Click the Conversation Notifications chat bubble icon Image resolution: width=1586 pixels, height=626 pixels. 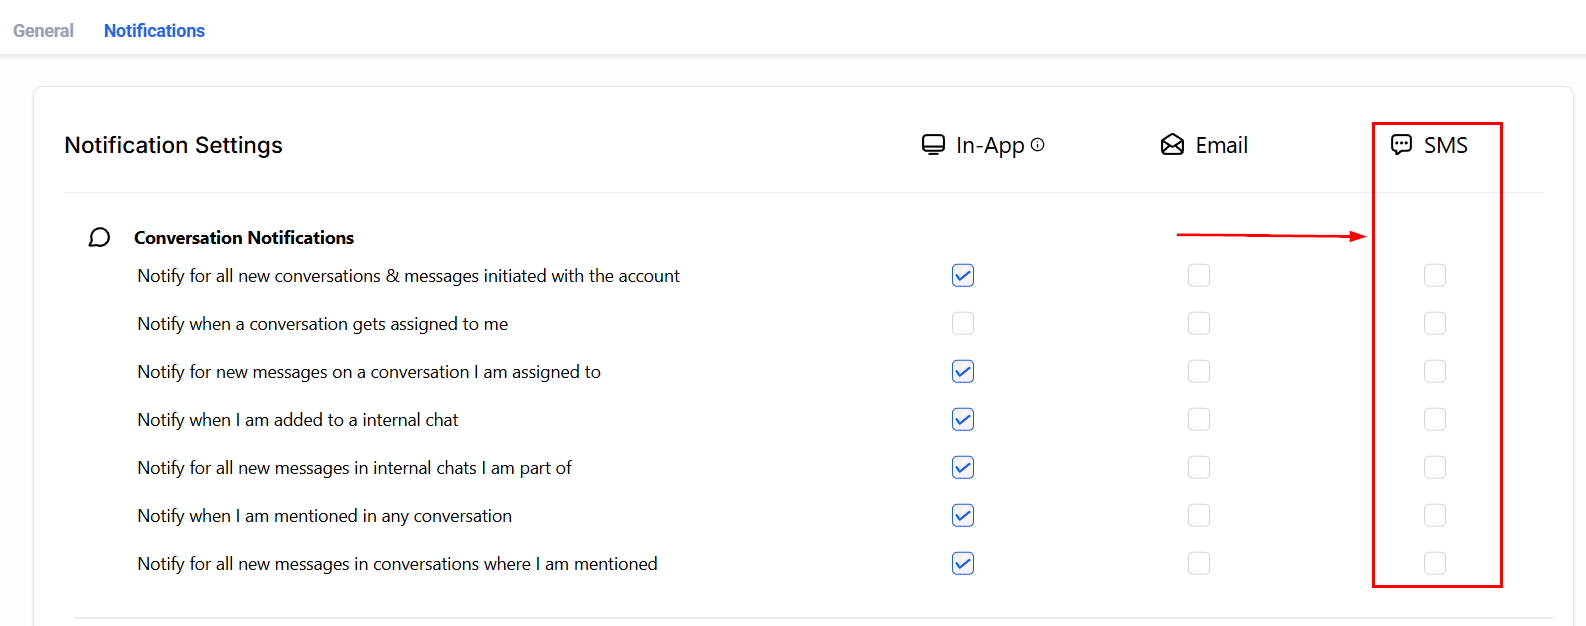[99, 237]
